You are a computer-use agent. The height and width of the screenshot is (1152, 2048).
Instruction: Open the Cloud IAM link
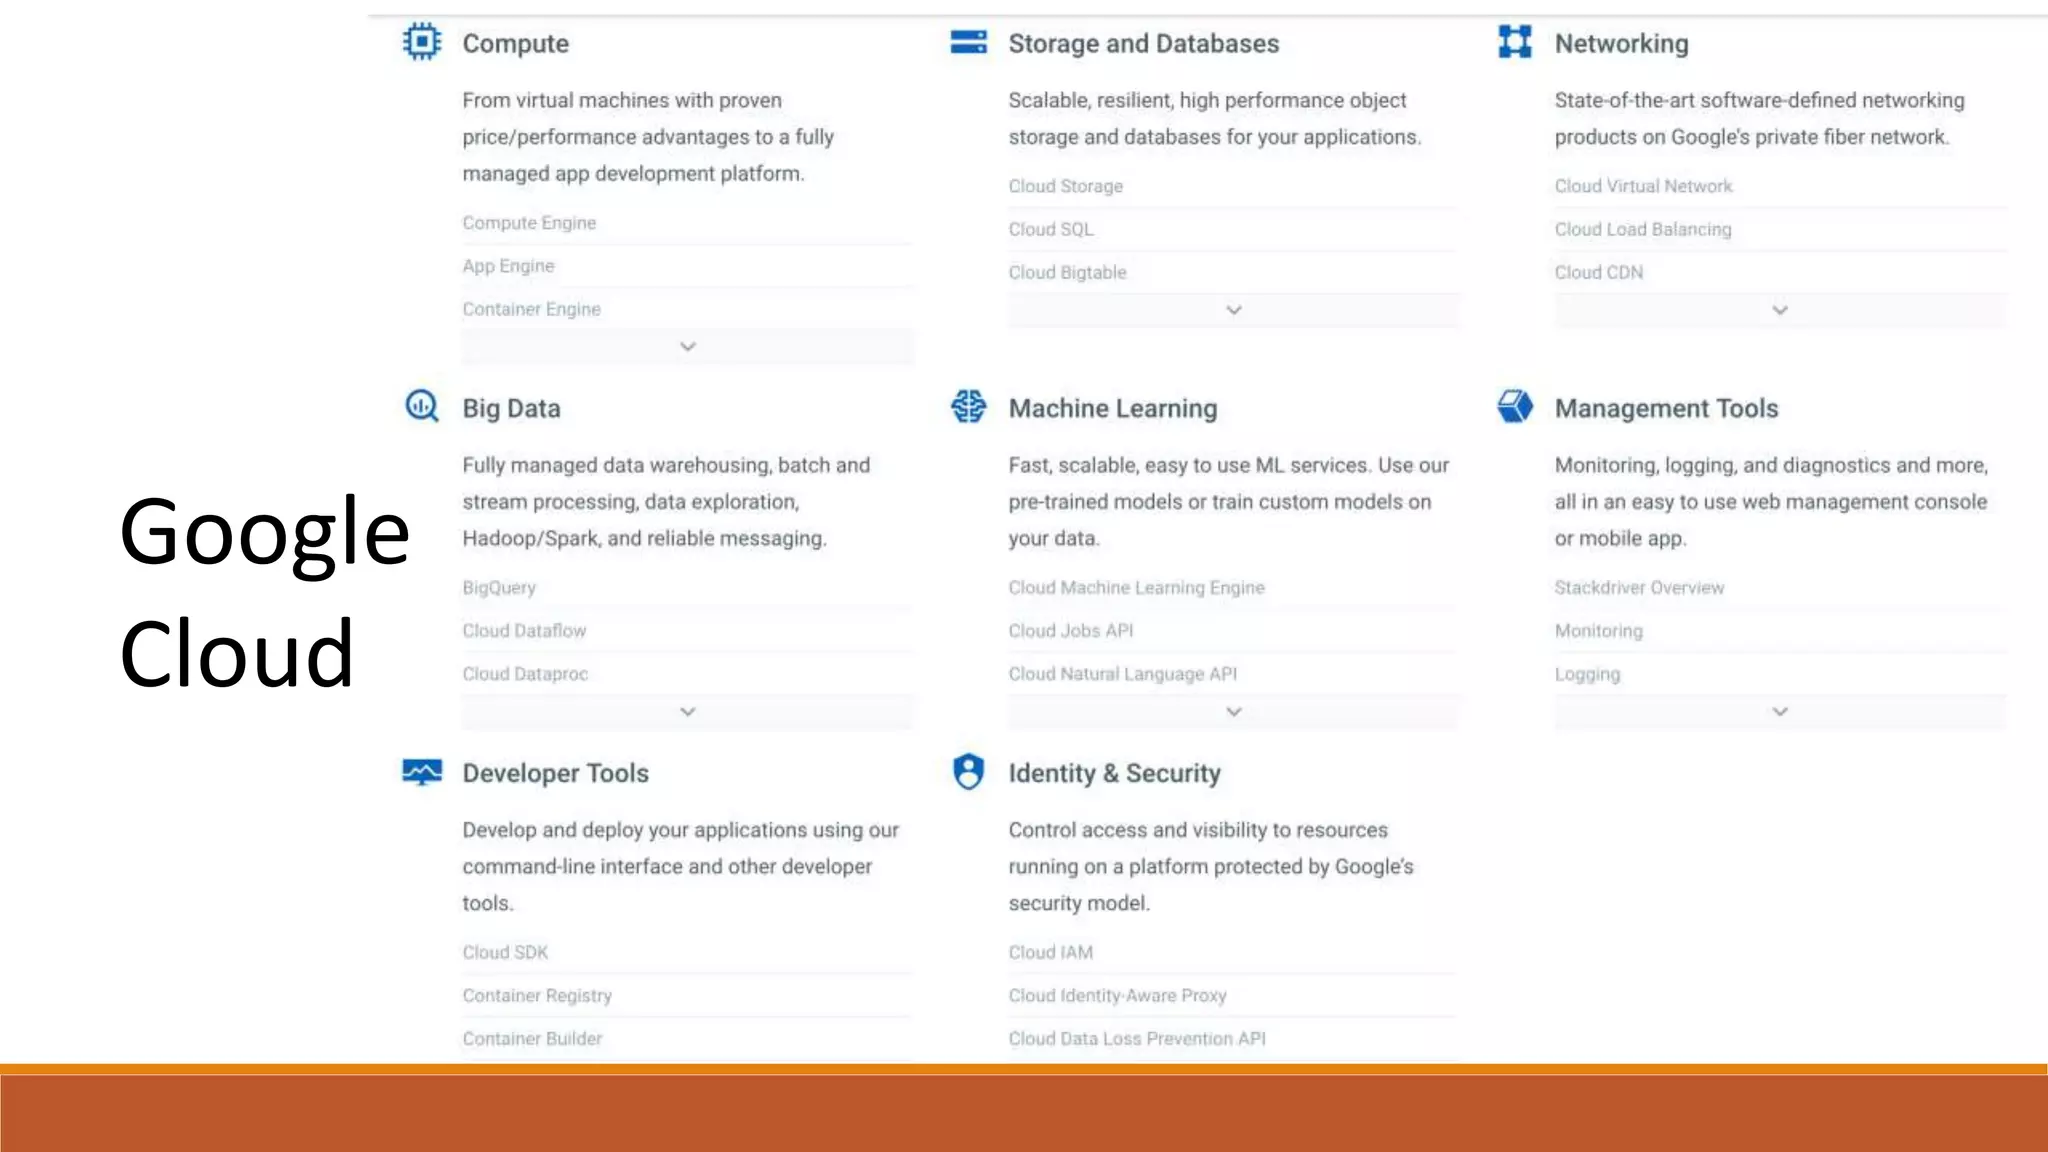[x=1050, y=953]
